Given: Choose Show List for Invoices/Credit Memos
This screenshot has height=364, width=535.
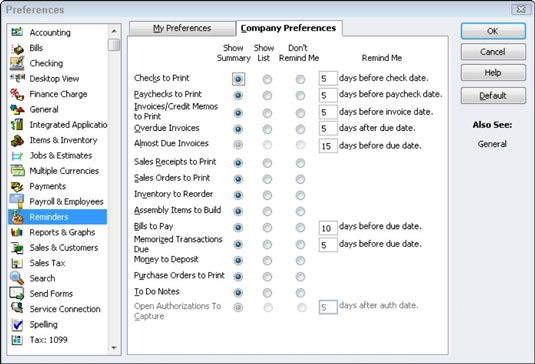Looking at the screenshot, I should (x=267, y=113).
